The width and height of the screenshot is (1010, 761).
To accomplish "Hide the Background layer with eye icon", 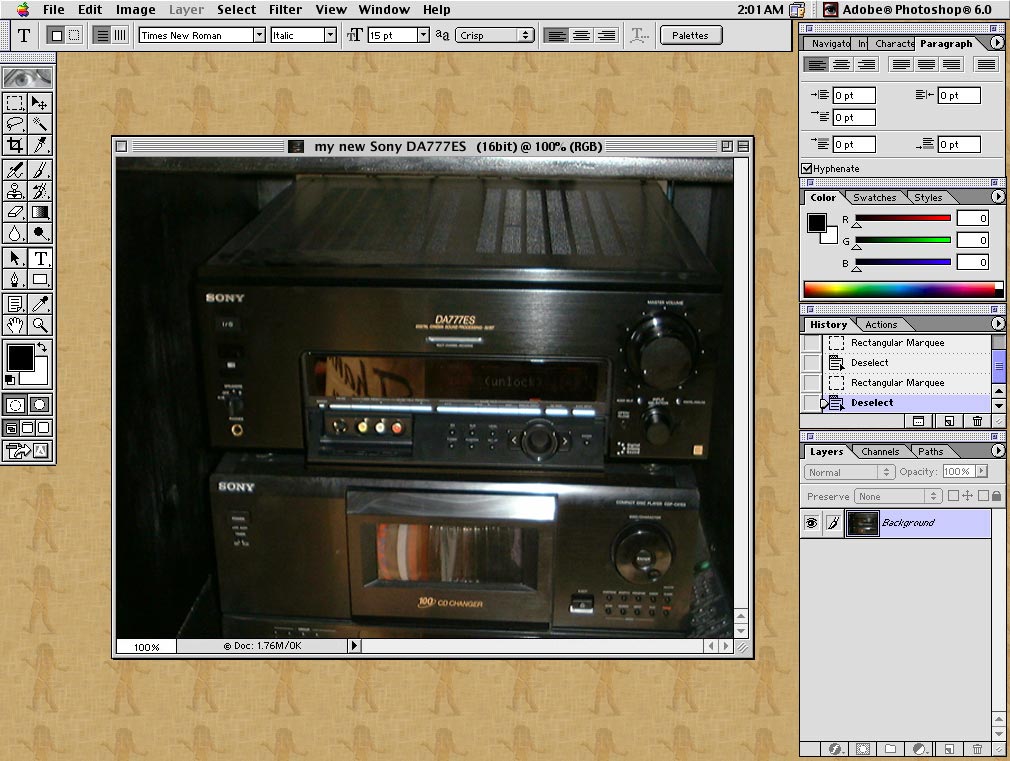I will tap(811, 523).
